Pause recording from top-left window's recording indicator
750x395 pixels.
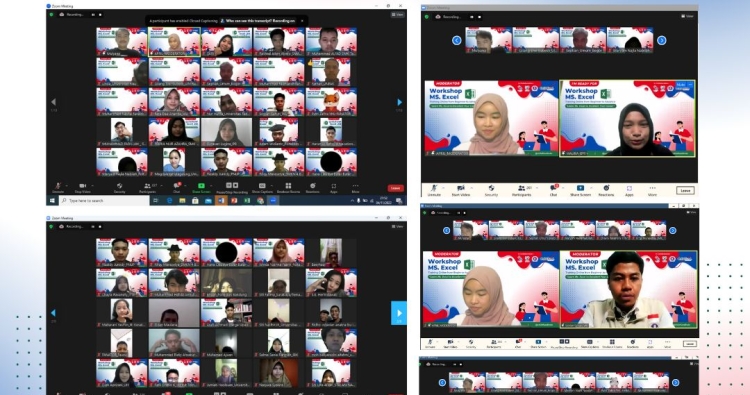[x=93, y=15]
